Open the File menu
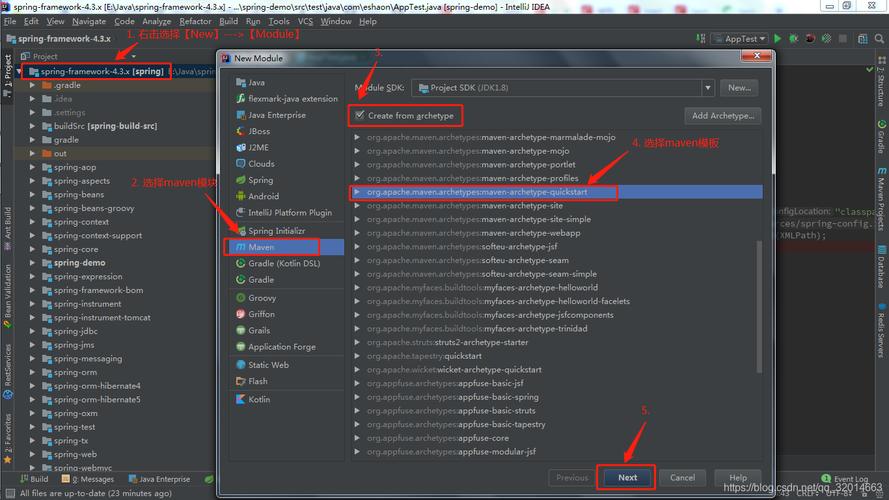 (x=10, y=21)
